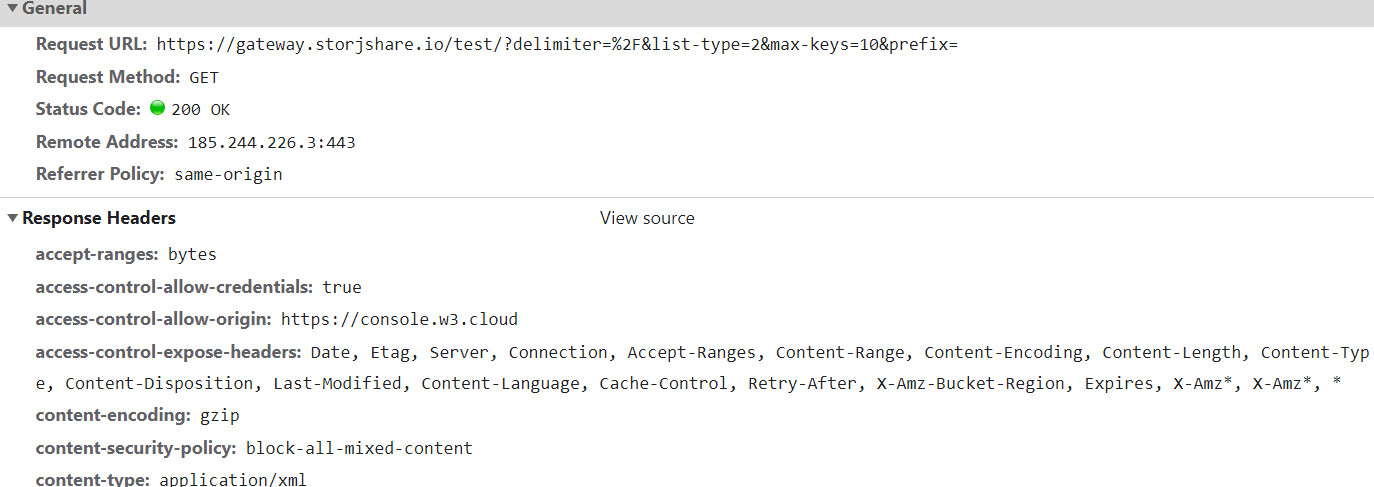Select the Referrer Policy same-origin value
The width and height of the screenshot is (1374, 487).
[x=229, y=175]
